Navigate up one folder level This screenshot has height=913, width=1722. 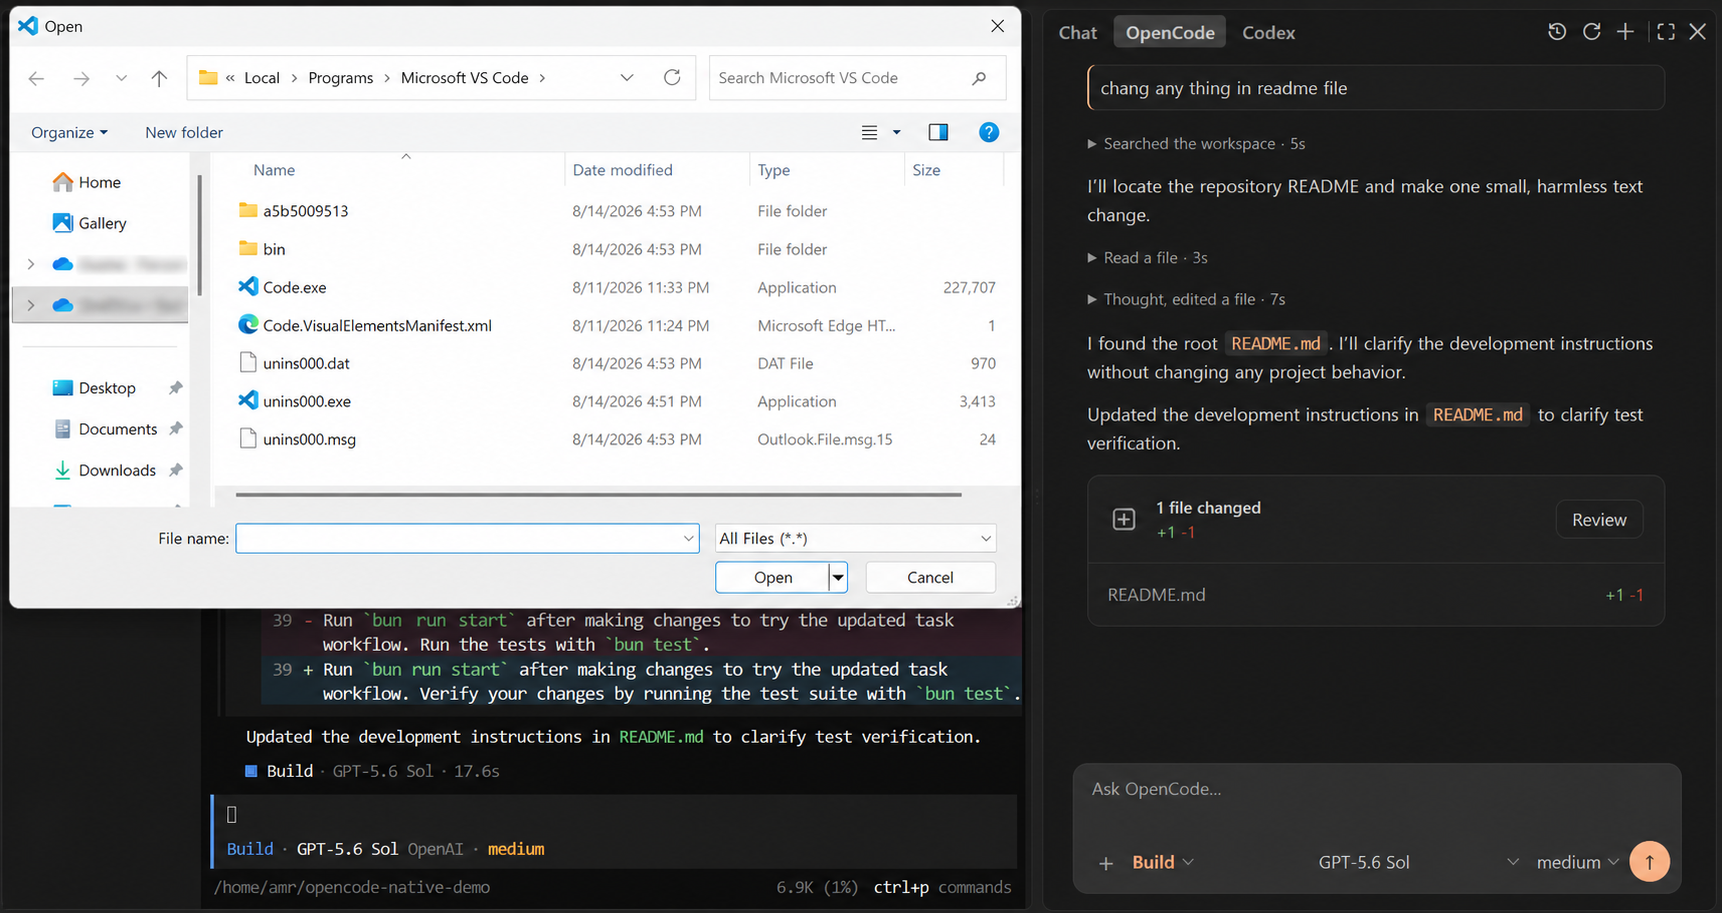pyautogui.click(x=159, y=78)
